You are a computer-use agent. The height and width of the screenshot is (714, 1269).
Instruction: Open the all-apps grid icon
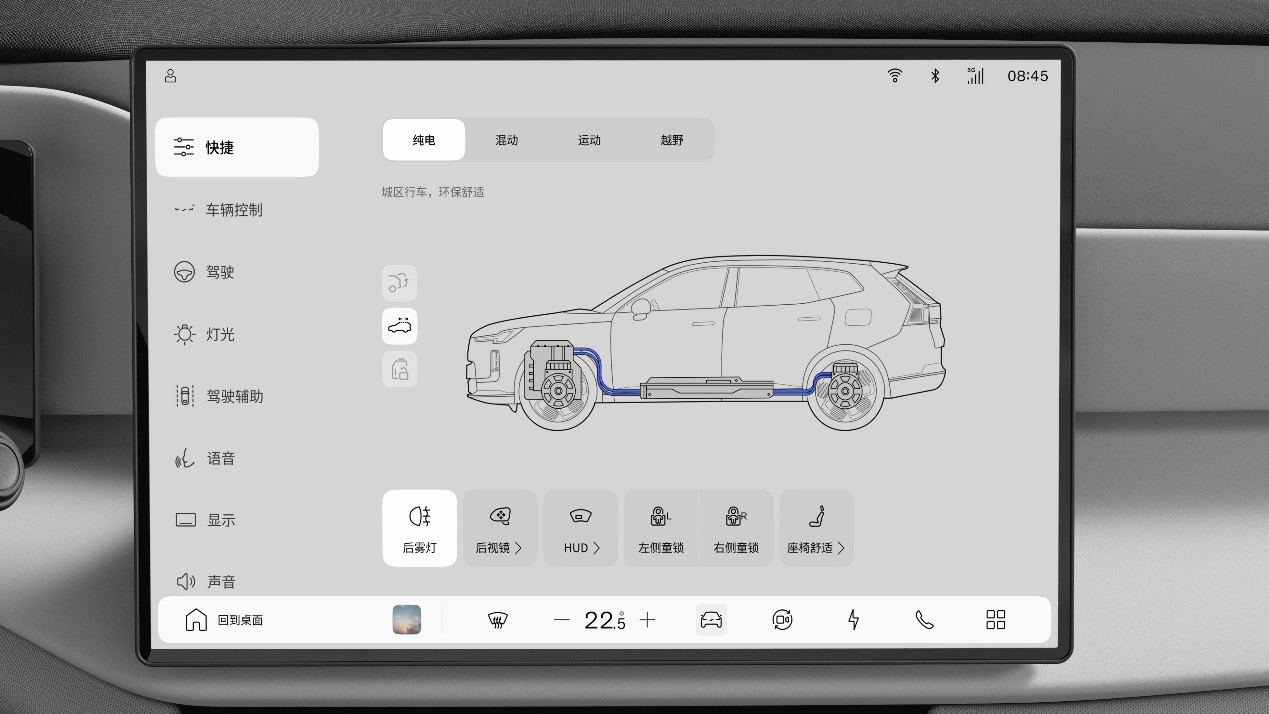click(x=996, y=620)
